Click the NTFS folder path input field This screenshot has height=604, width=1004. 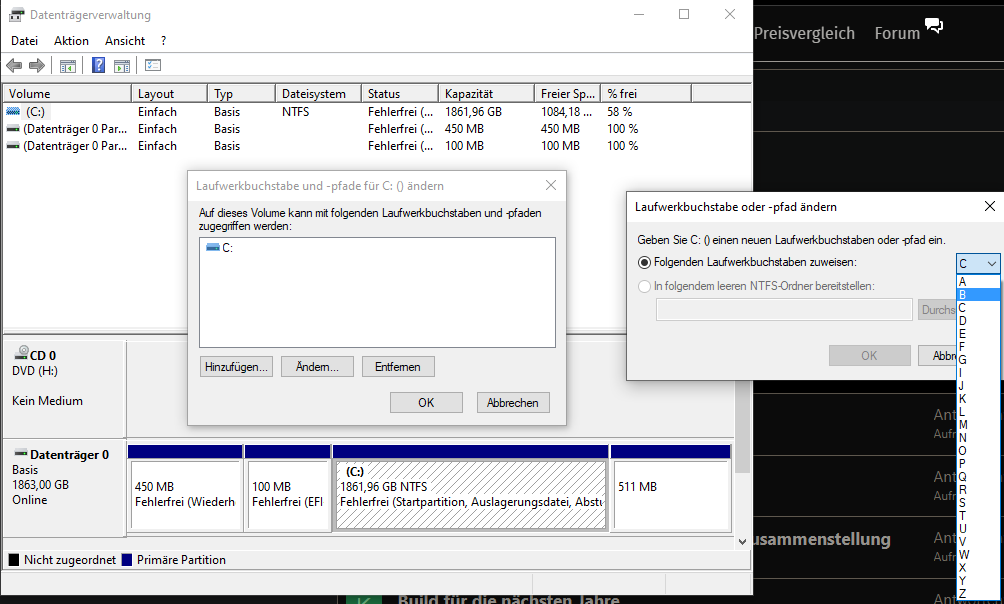784,310
